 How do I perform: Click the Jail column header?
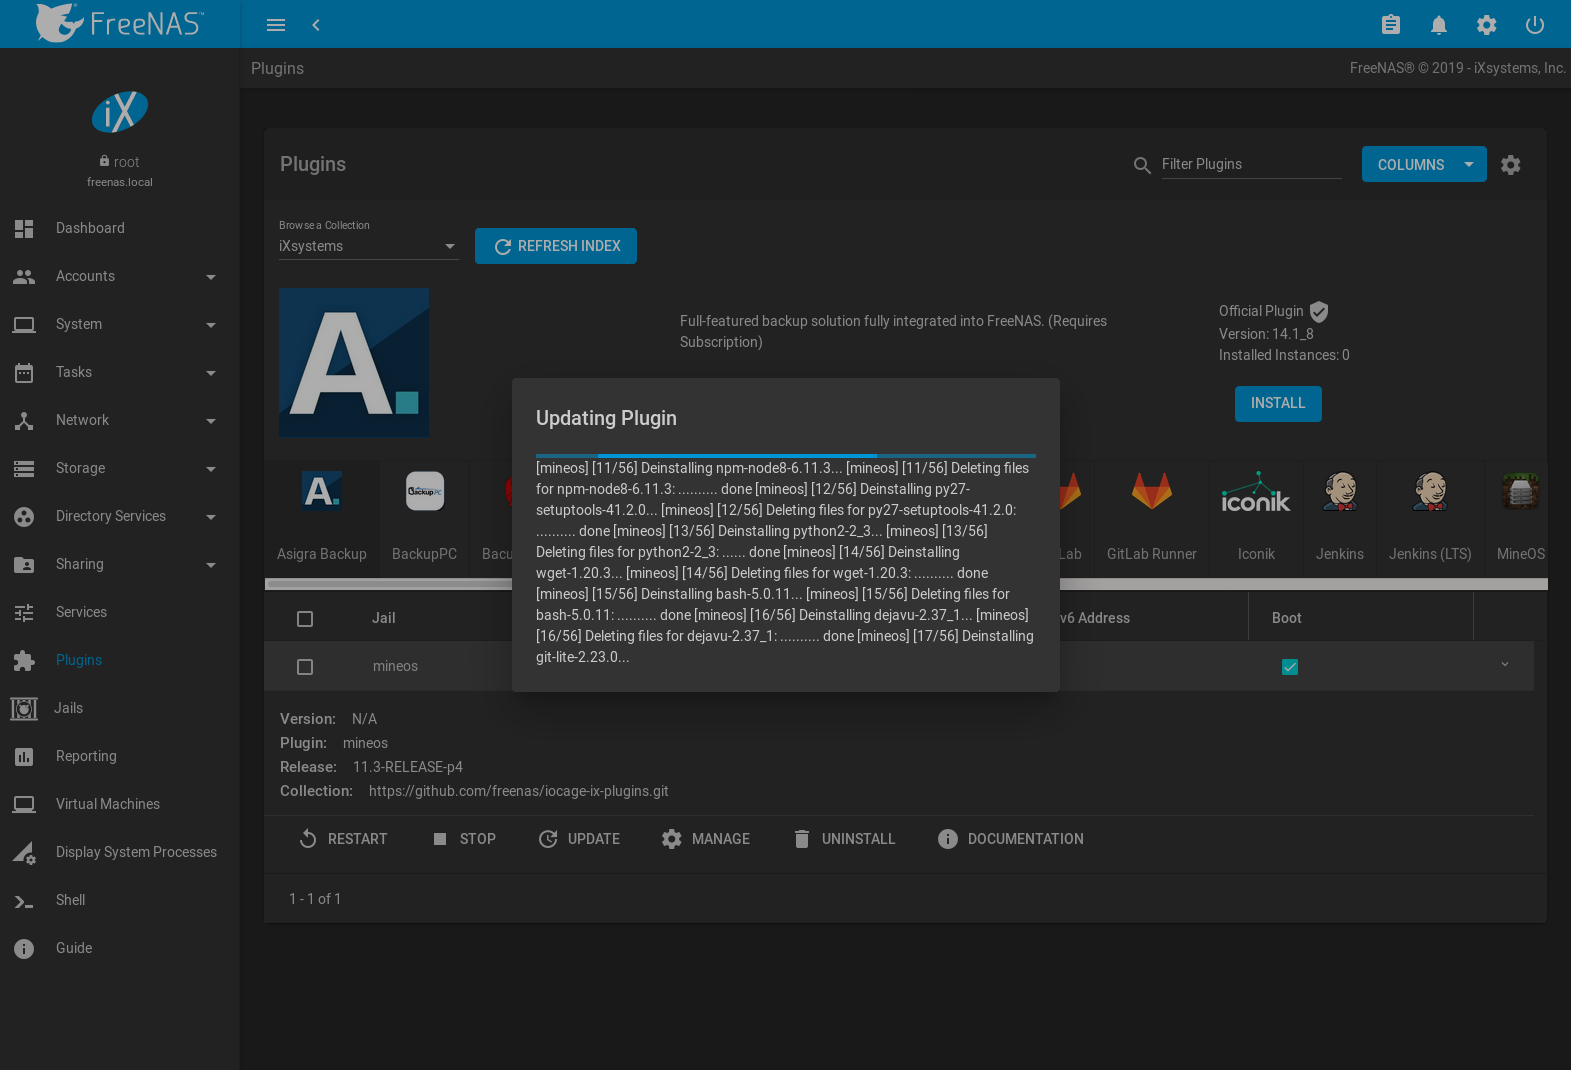click(384, 618)
